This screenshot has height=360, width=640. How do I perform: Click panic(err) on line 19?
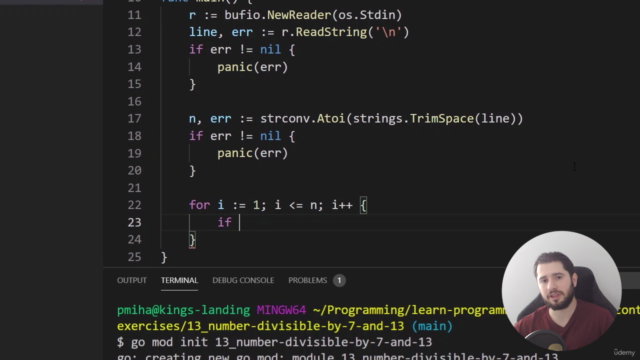253,153
